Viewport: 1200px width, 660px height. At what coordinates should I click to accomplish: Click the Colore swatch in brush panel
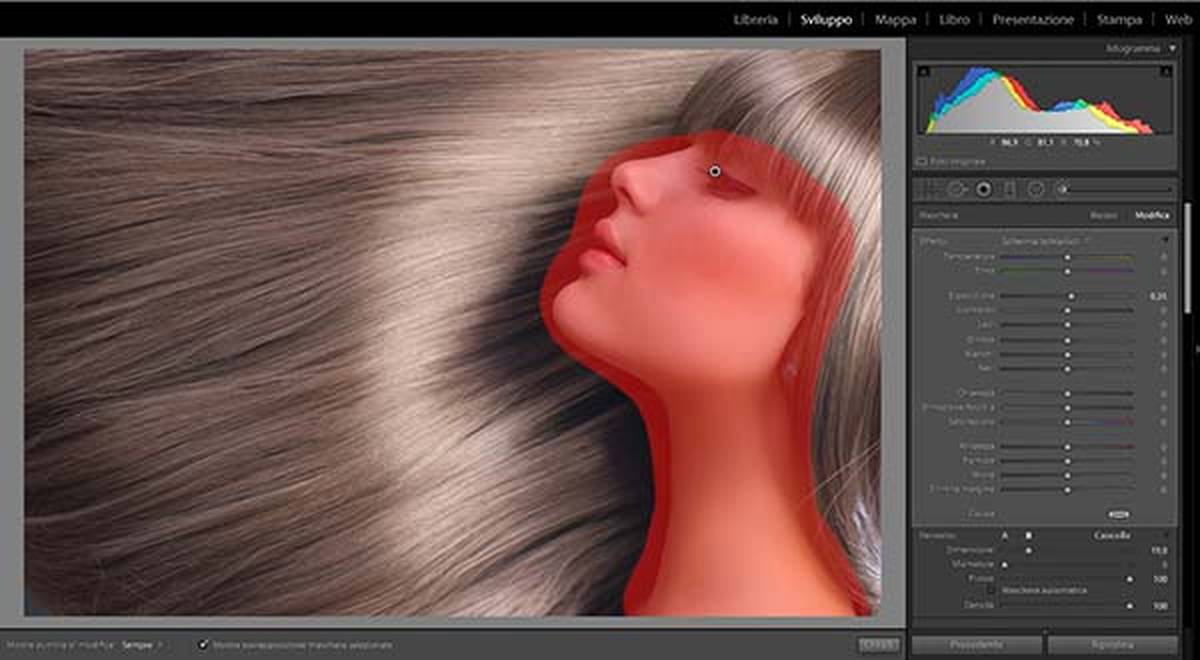[x=1118, y=514]
